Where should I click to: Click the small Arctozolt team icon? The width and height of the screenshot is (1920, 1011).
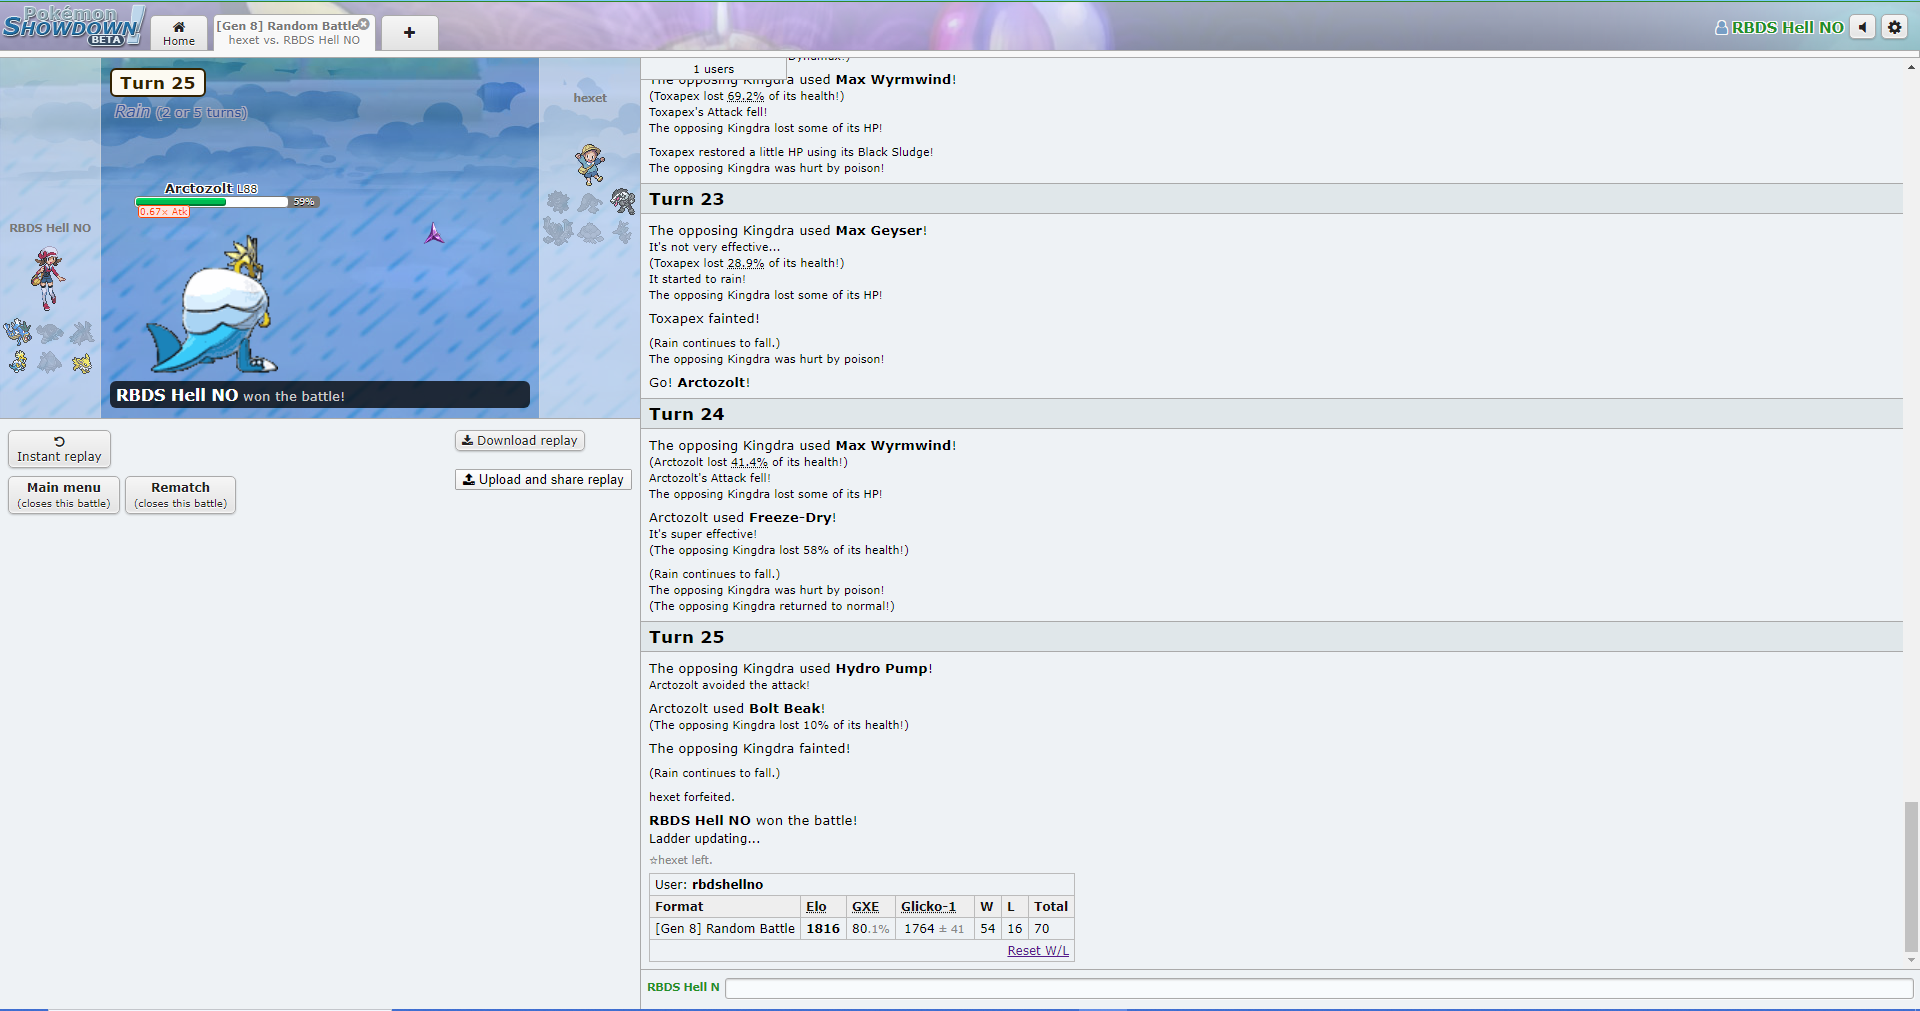click(18, 361)
